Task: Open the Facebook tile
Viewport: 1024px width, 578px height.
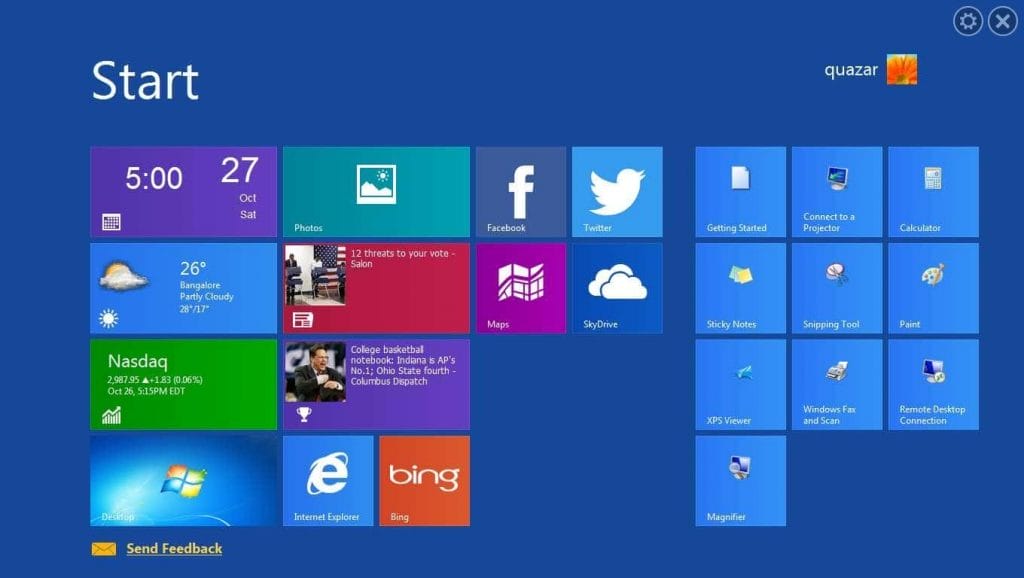Action: [x=520, y=192]
